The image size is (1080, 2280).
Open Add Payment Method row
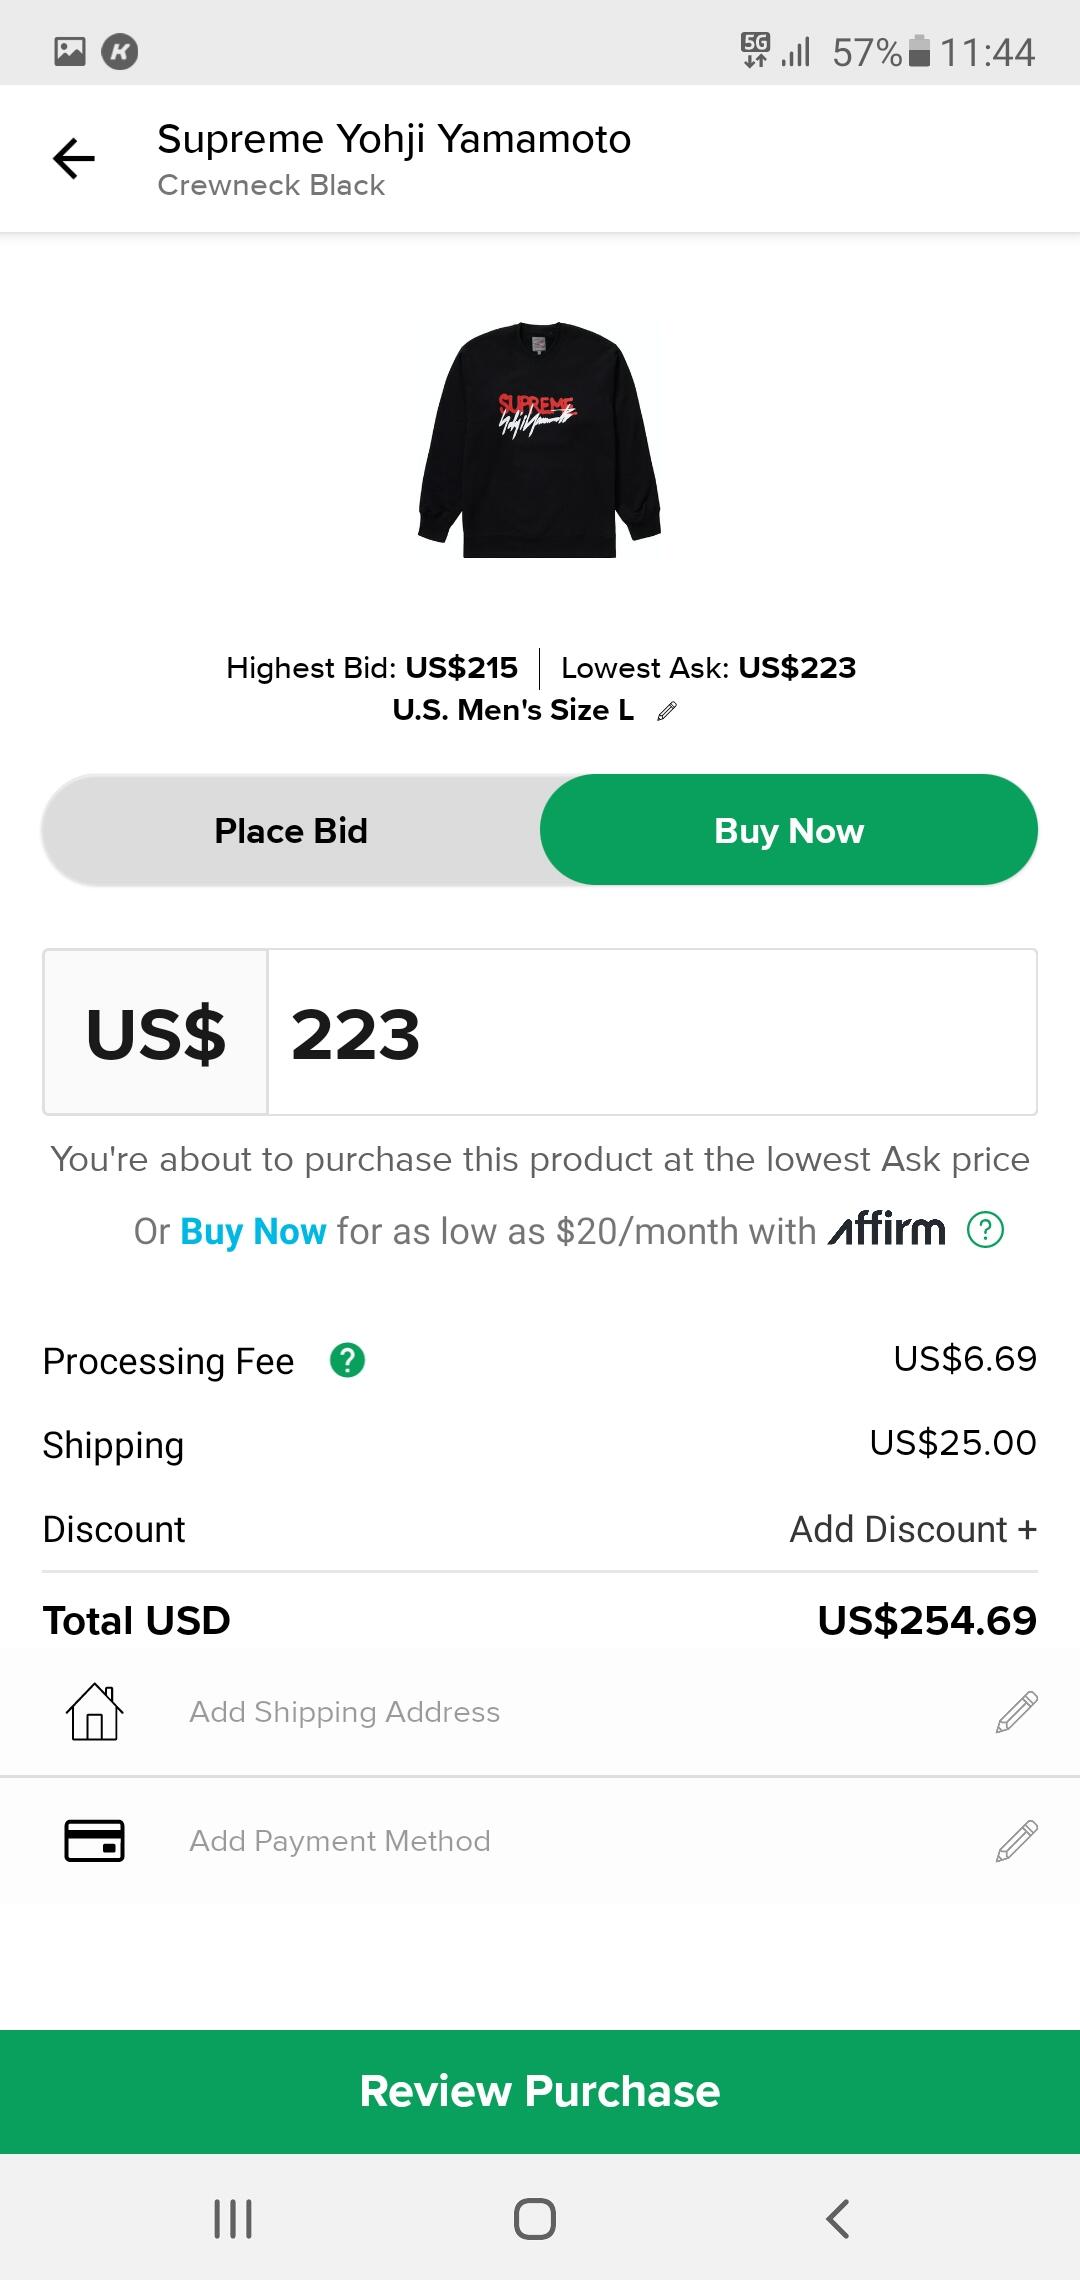coord(340,1840)
